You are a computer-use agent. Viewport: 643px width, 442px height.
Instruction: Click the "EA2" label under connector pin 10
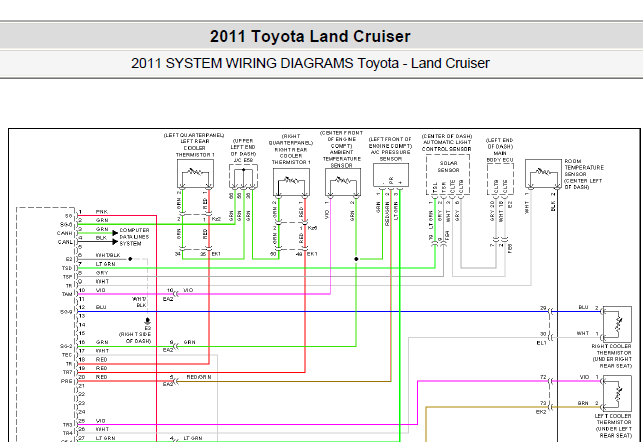[x=168, y=299]
